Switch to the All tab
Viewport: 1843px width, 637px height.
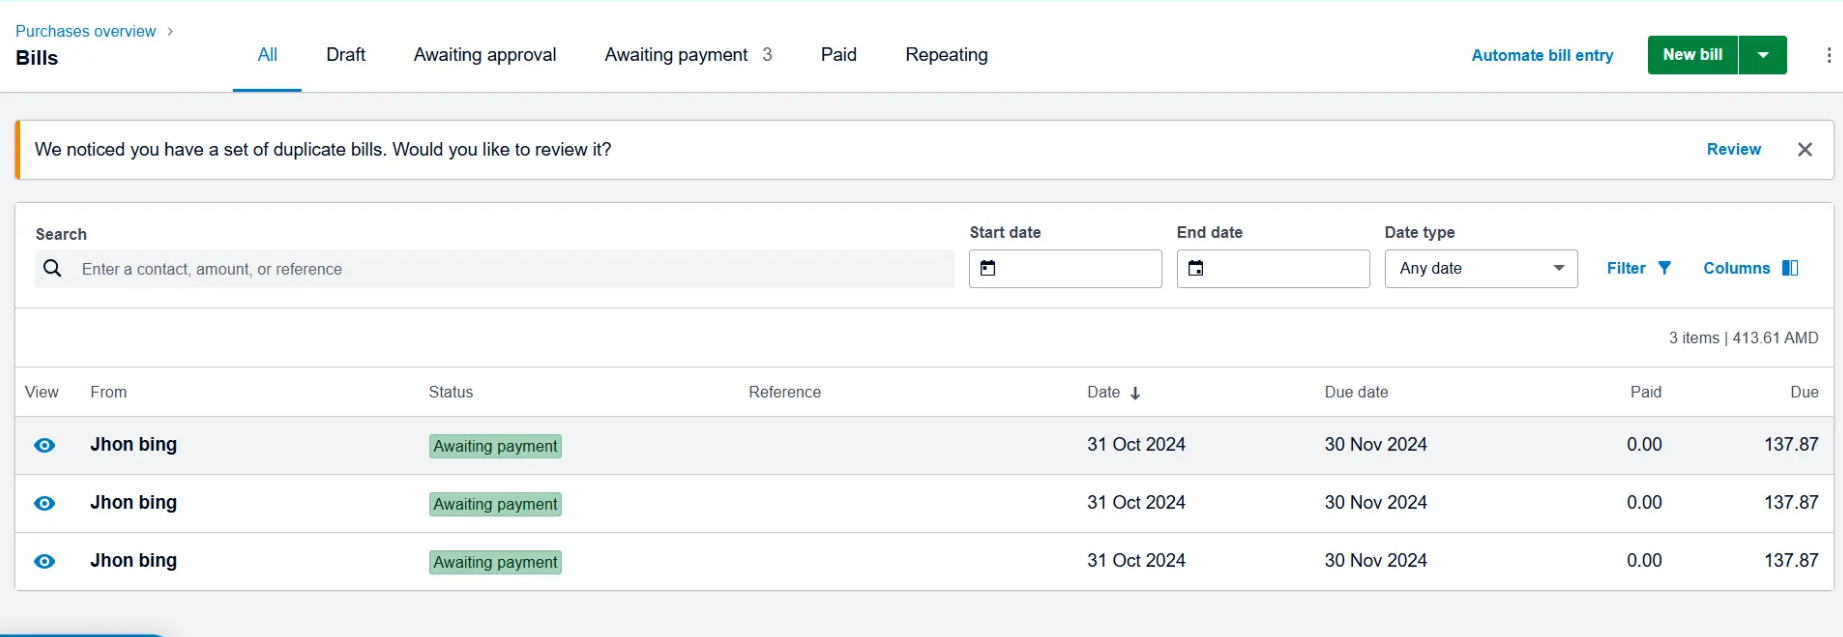point(267,55)
